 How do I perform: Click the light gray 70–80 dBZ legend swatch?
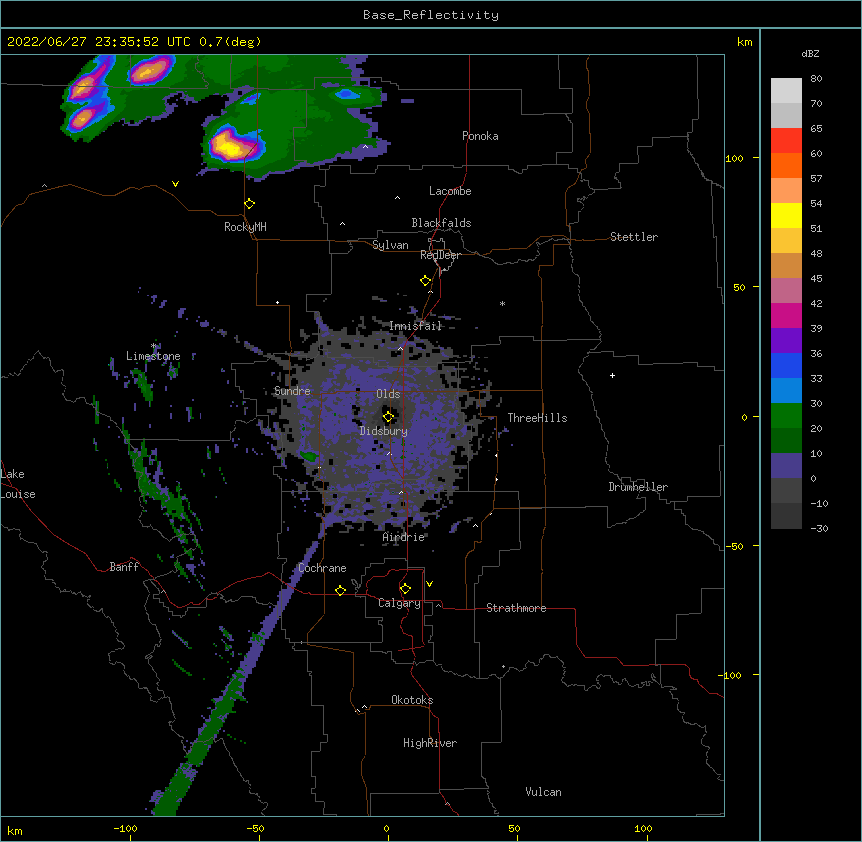(x=786, y=91)
